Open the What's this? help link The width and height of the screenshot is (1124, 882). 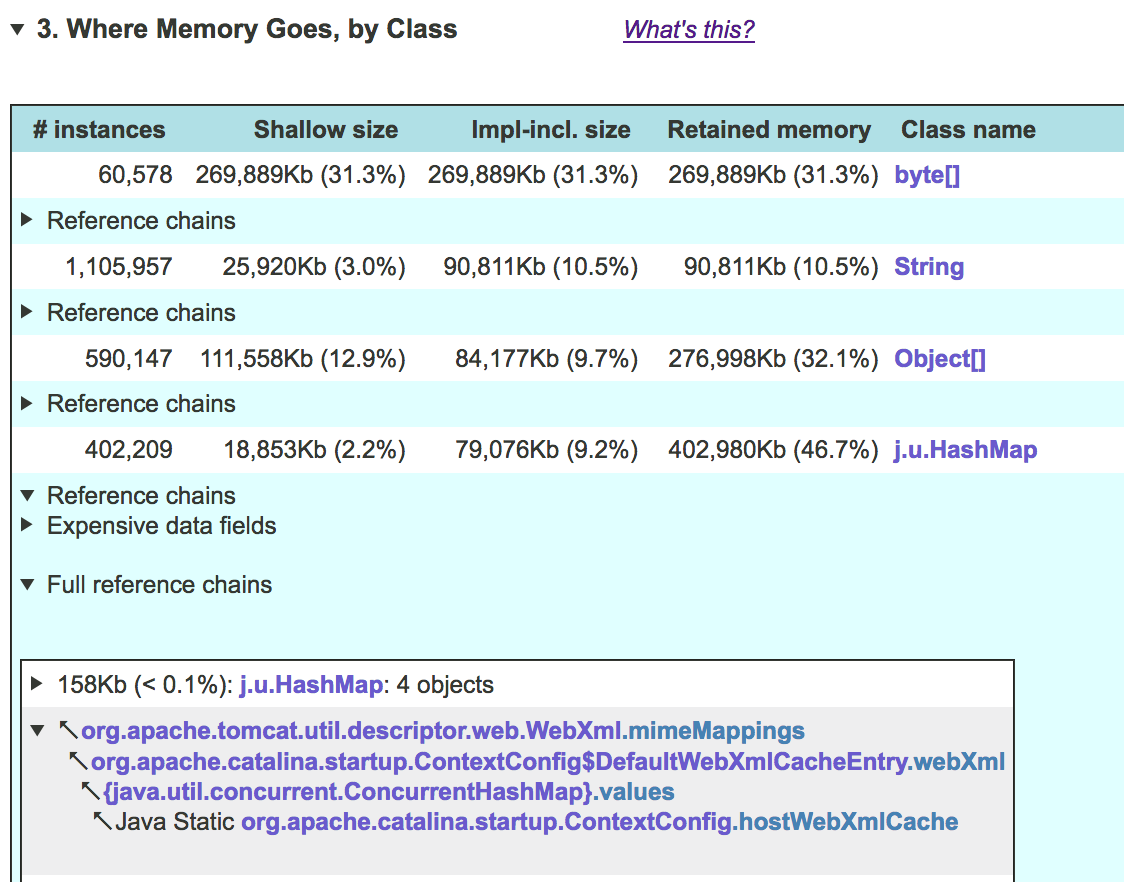pos(688,30)
